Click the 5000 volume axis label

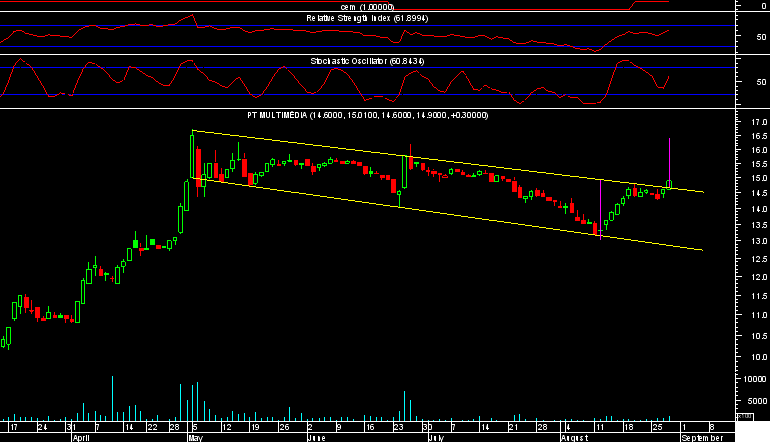757,401
